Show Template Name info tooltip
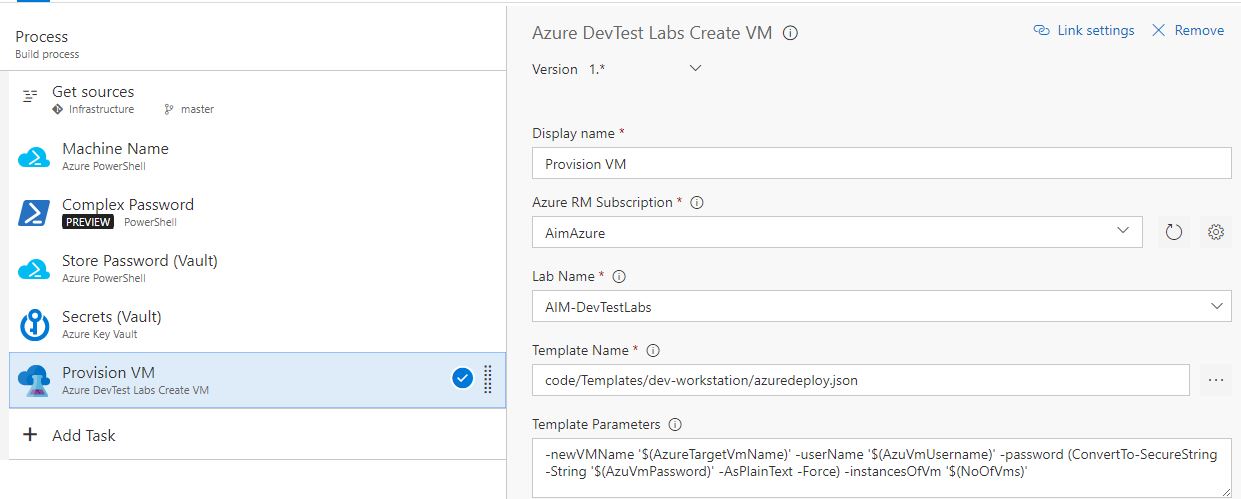This screenshot has height=499, width=1241. [654, 351]
